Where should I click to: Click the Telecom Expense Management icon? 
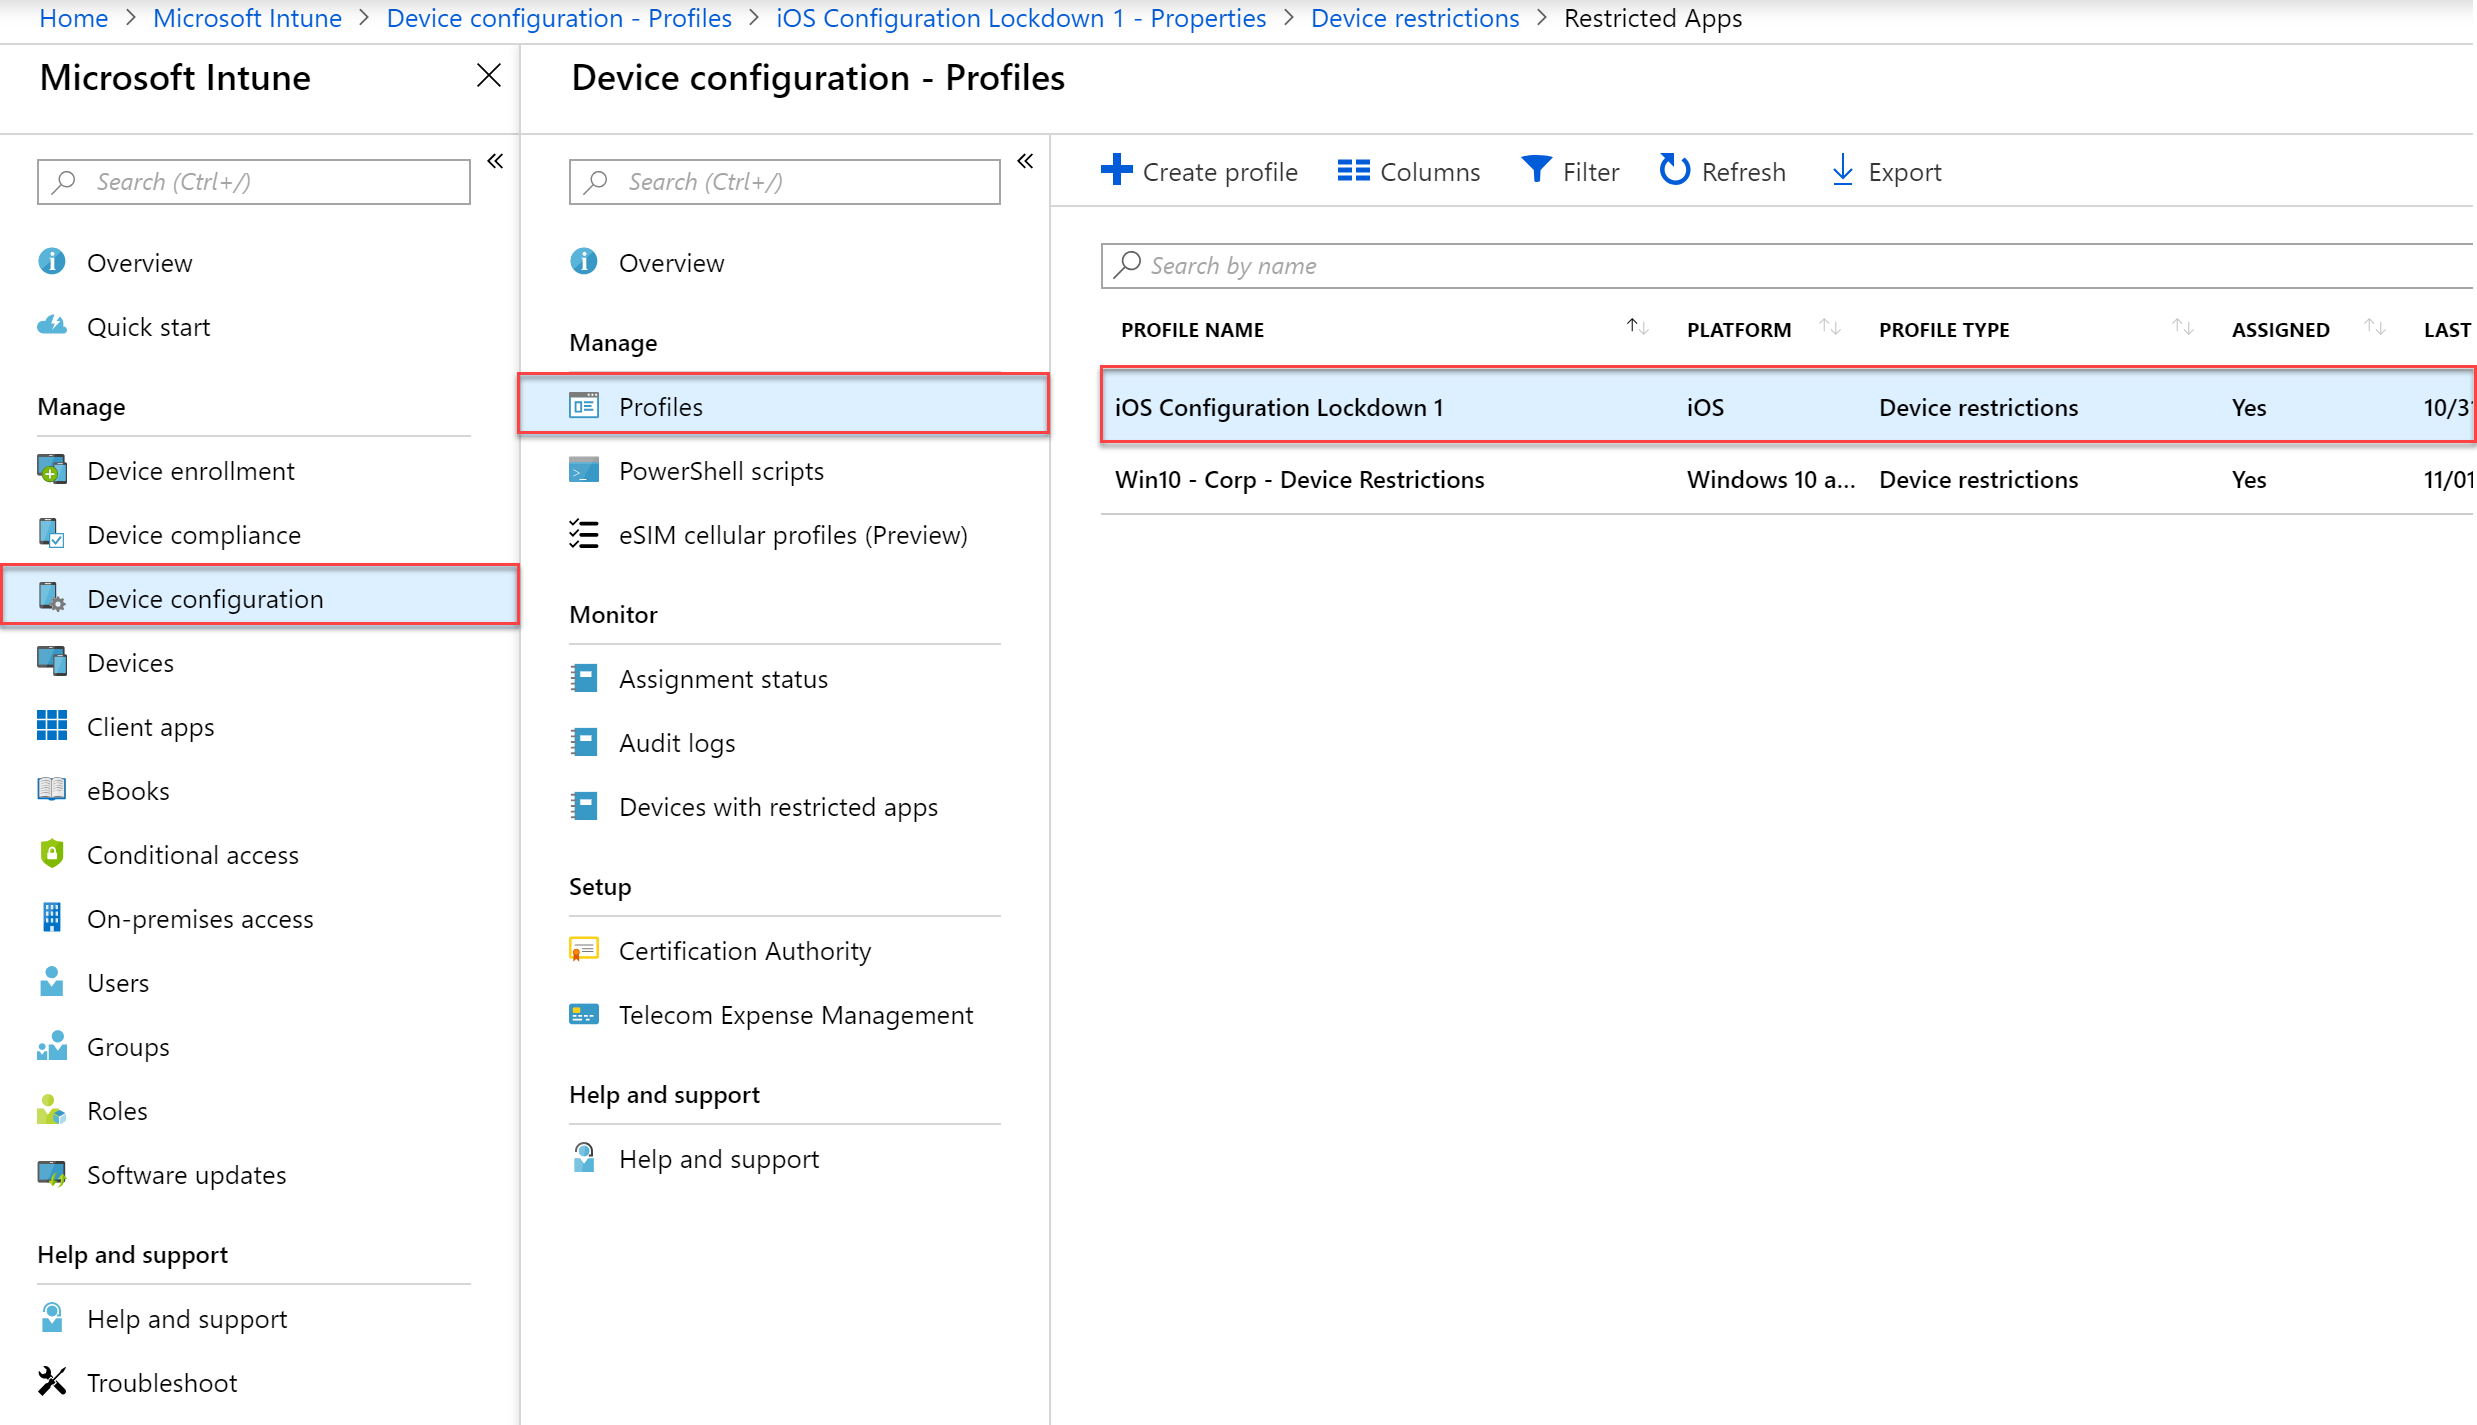[x=584, y=1013]
